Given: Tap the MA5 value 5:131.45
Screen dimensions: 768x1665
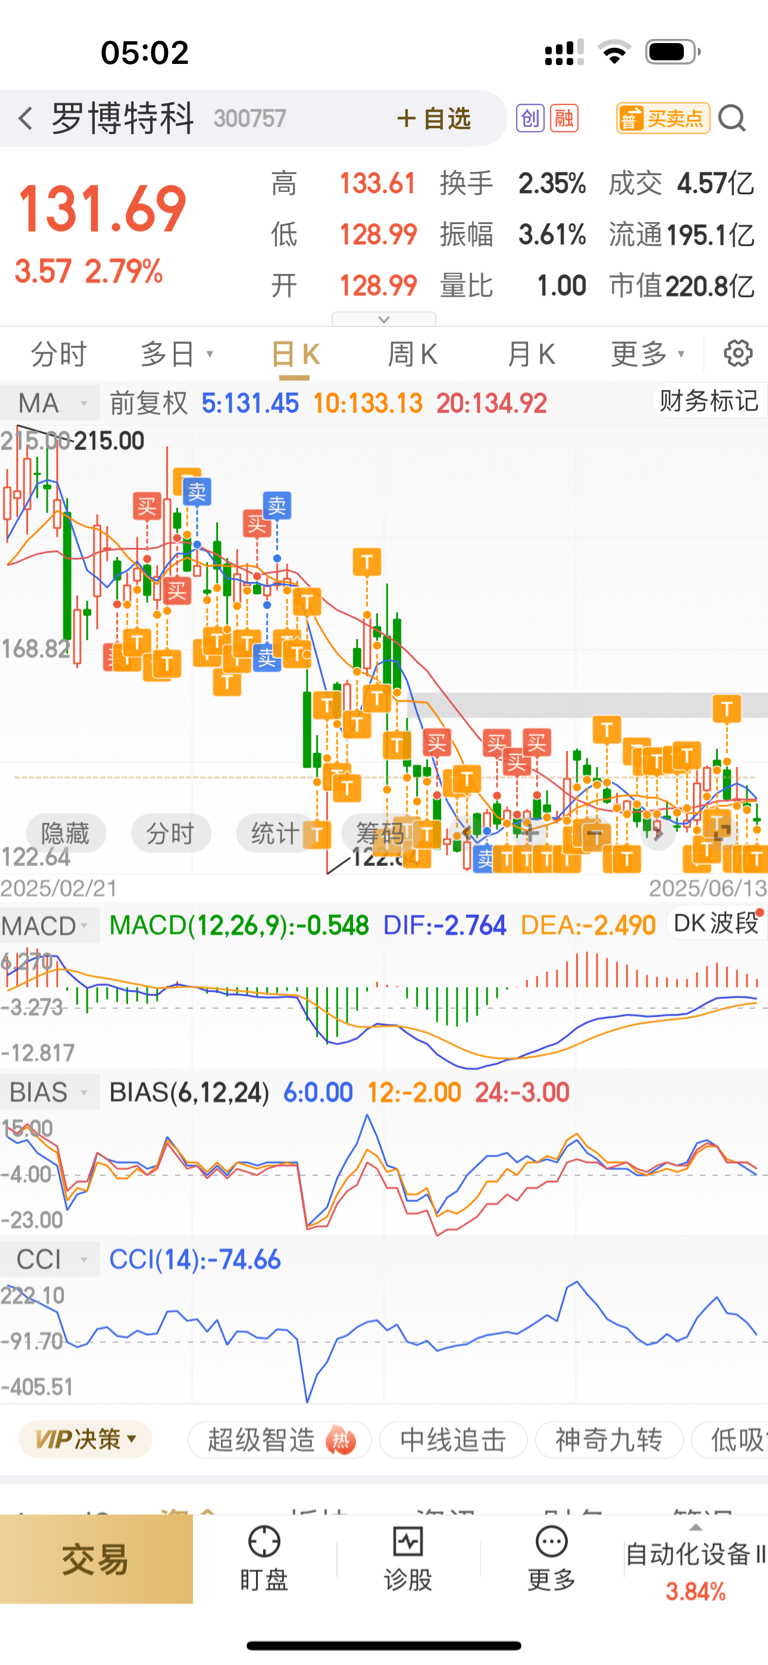Looking at the screenshot, I should pyautogui.click(x=250, y=403).
